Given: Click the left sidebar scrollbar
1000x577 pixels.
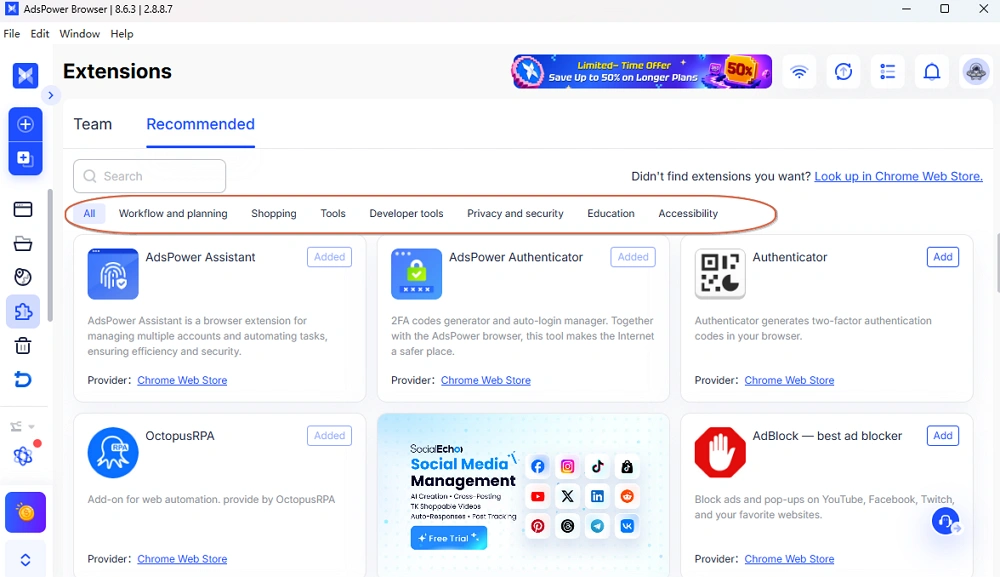Looking at the screenshot, I should point(50,255).
